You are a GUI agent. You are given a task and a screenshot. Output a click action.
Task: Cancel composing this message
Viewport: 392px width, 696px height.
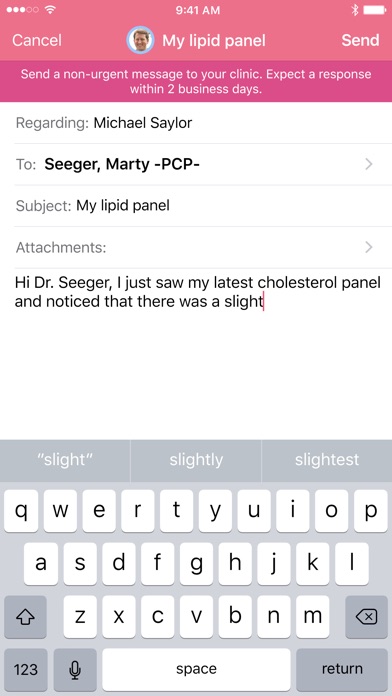point(37,40)
